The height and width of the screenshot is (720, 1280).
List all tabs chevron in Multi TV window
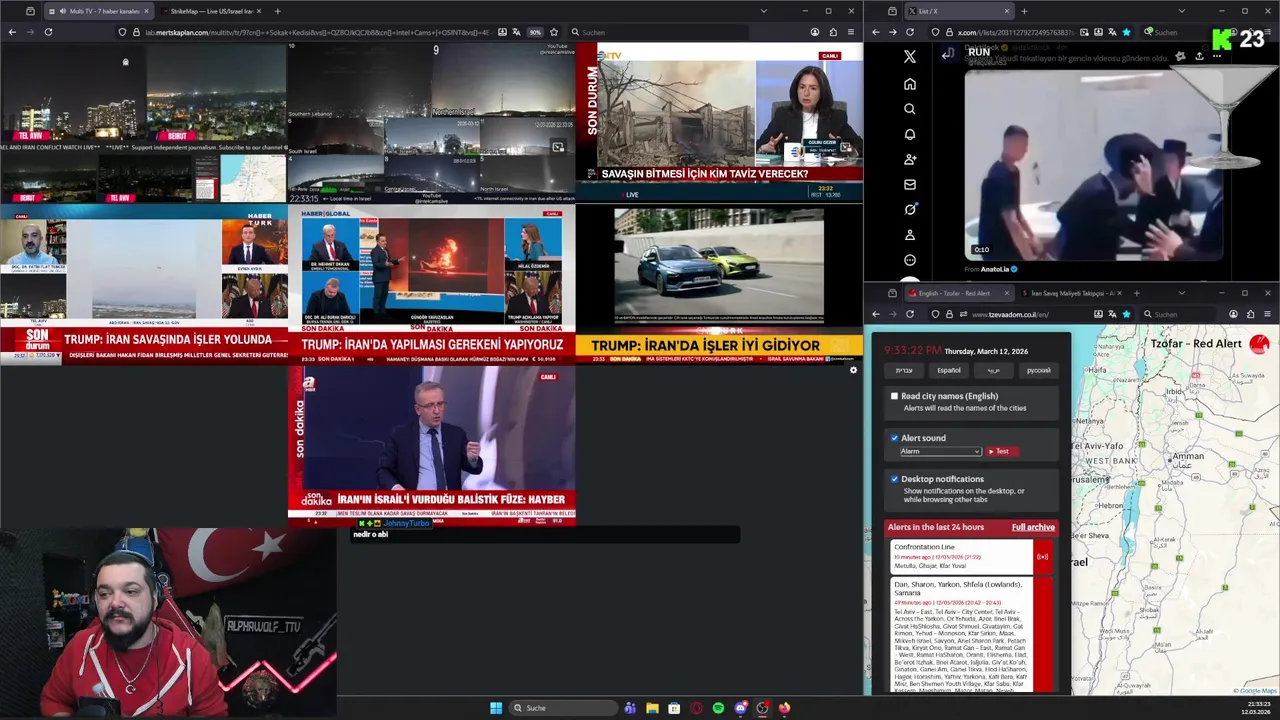point(764,11)
